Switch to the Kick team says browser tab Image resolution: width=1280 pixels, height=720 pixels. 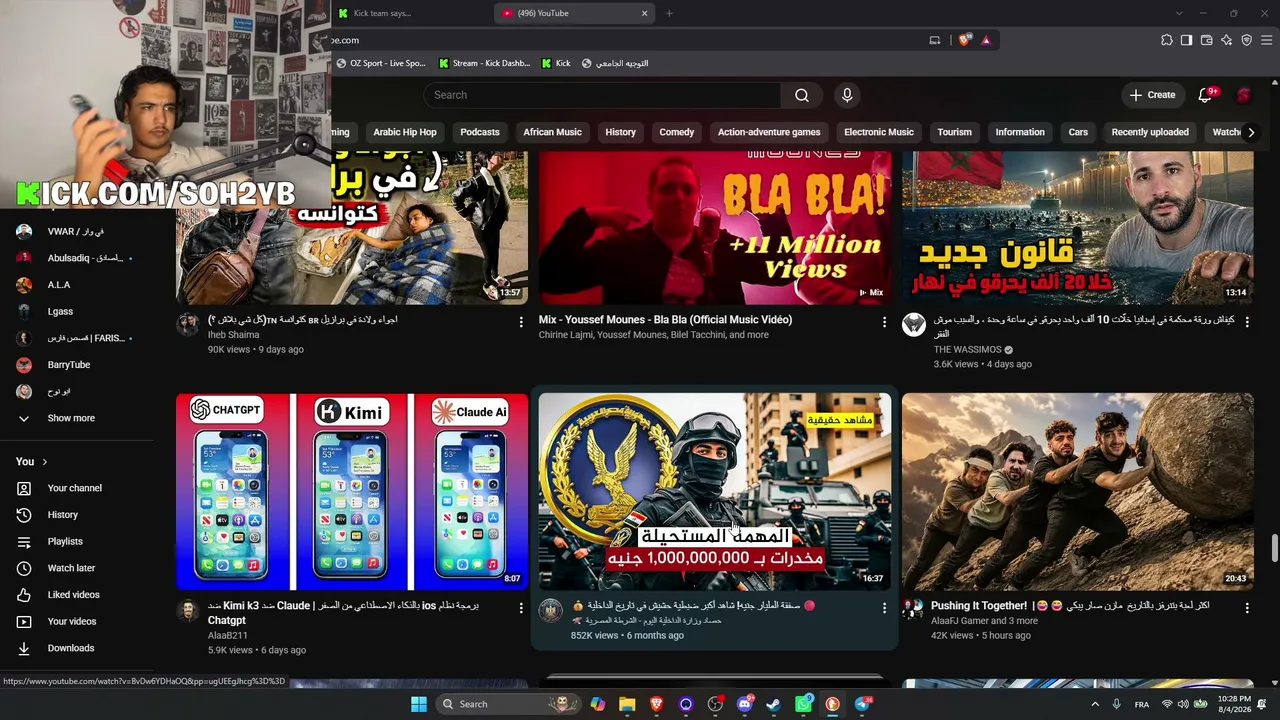click(x=410, y=13)
